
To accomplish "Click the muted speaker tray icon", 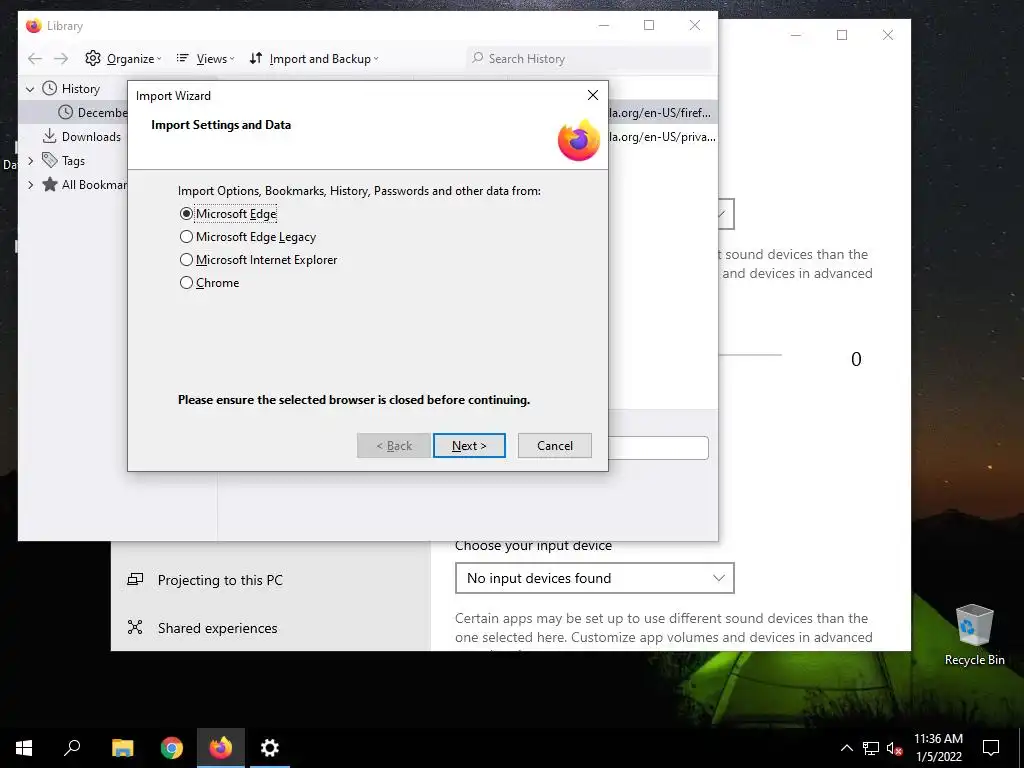I will click(894, 748).
